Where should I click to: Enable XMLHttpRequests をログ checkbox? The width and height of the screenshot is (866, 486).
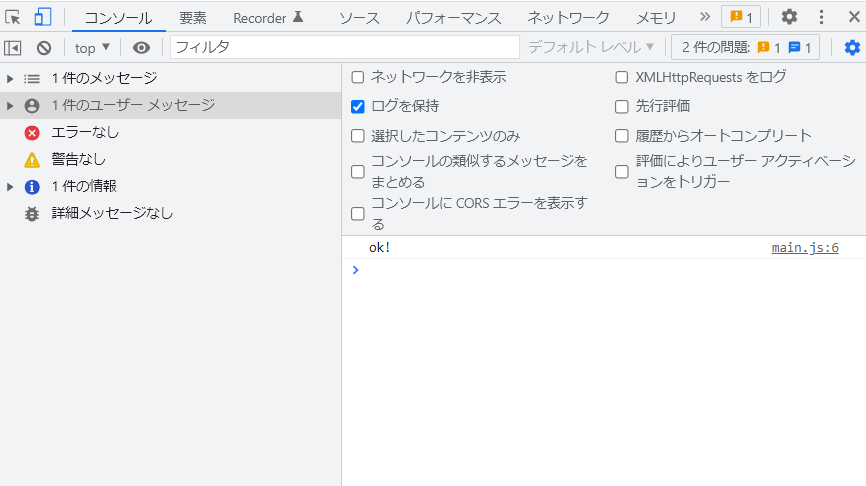click(x=622, y=77)
